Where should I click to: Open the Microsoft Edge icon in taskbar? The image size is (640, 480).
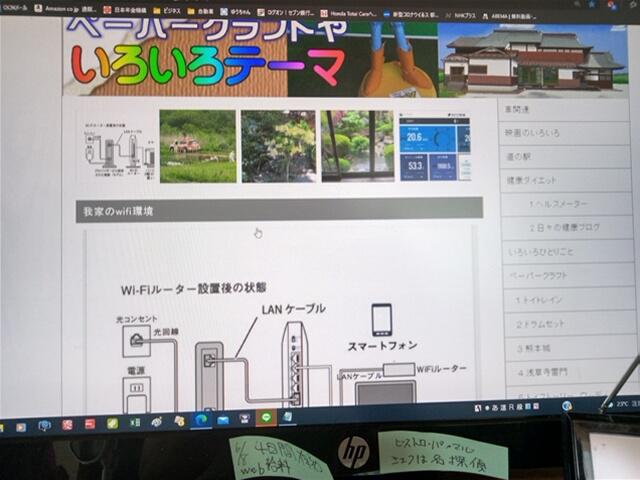pos(200,420)
